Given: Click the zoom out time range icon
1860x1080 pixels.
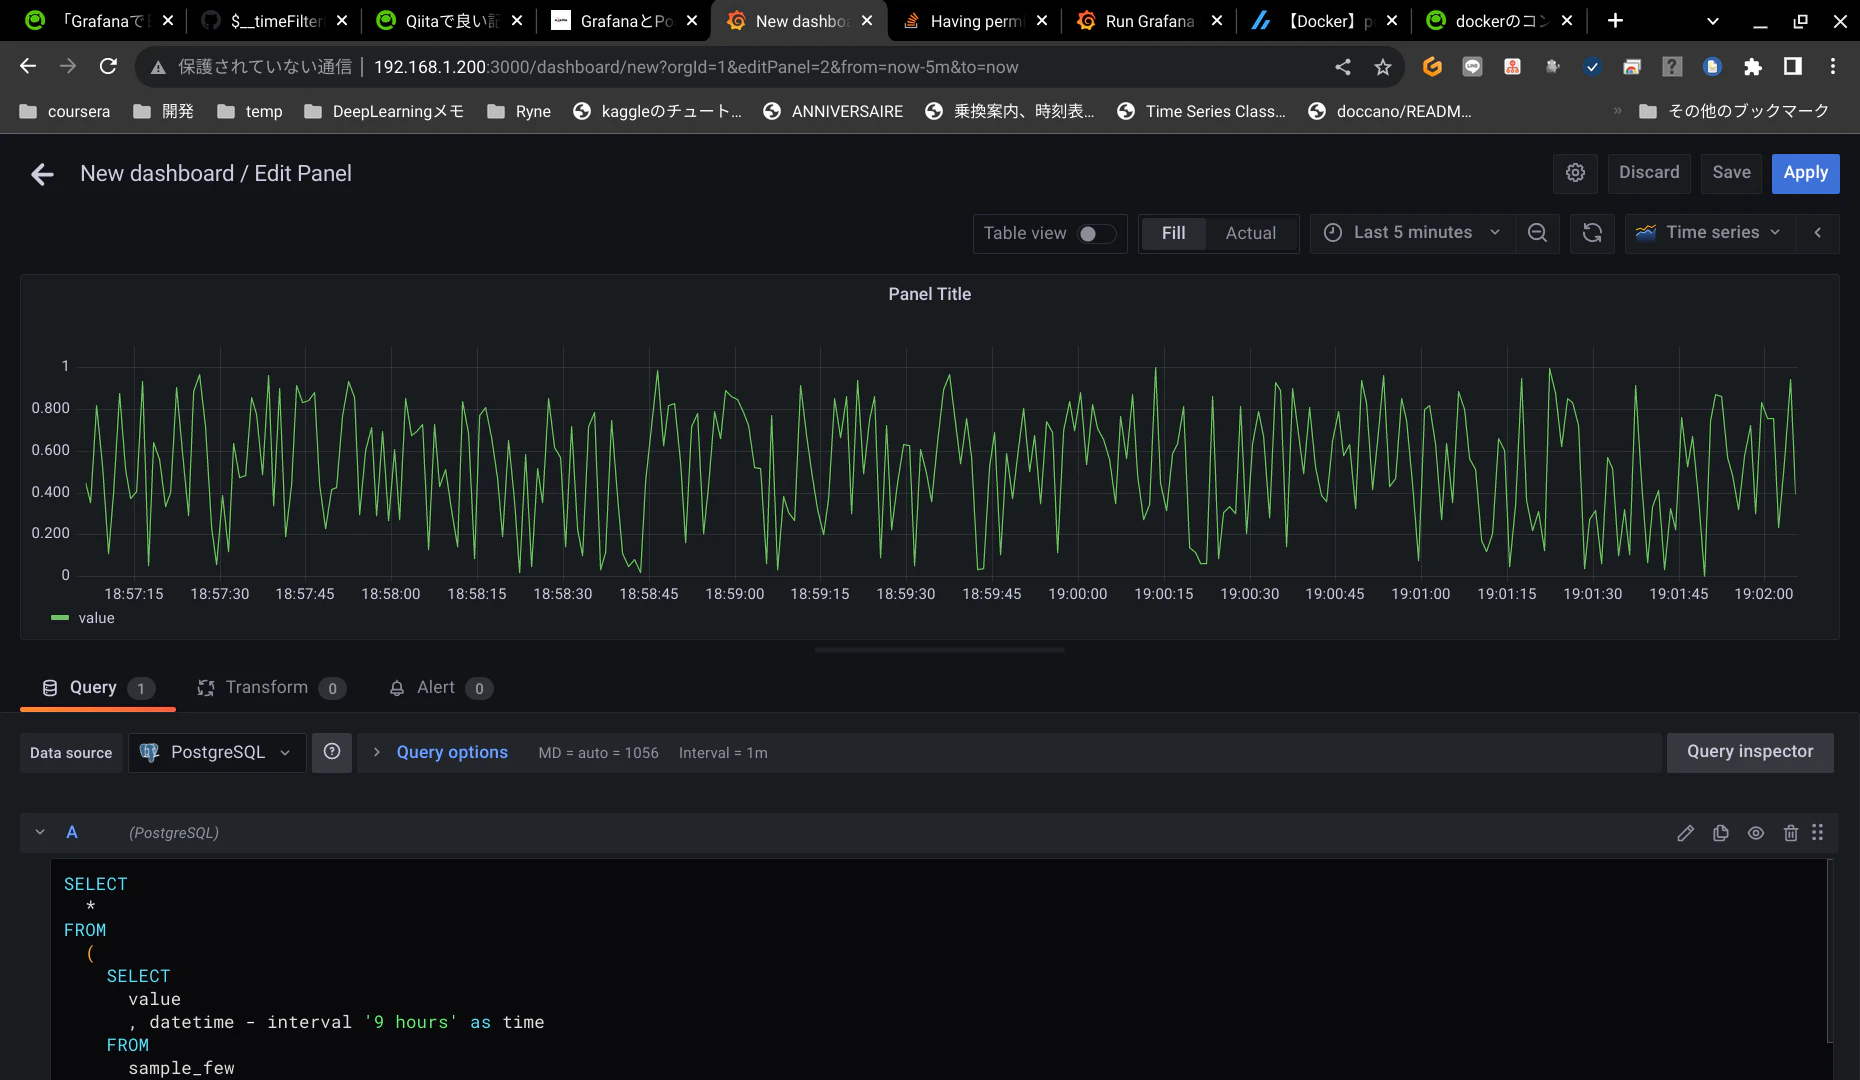Looking at the screenshot, I should tap(1537, 233).
